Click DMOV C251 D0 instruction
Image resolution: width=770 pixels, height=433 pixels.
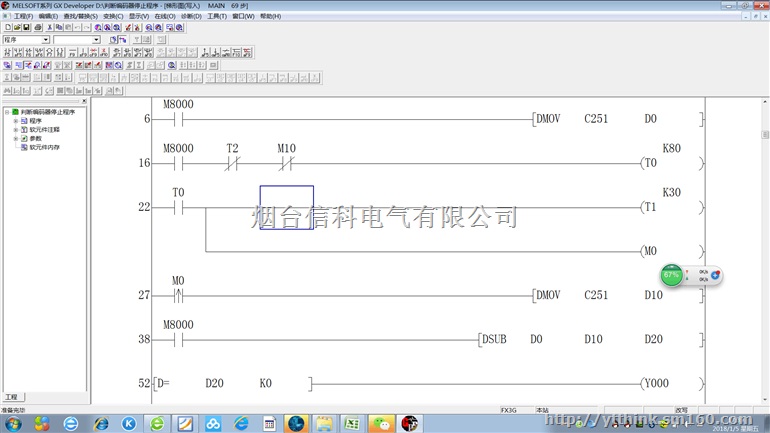pos(618,119)
